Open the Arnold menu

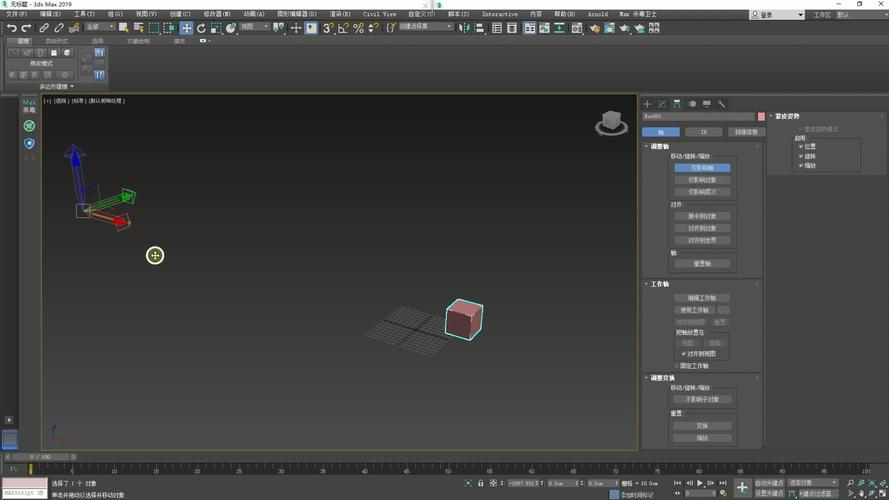[x=598, y=14]
